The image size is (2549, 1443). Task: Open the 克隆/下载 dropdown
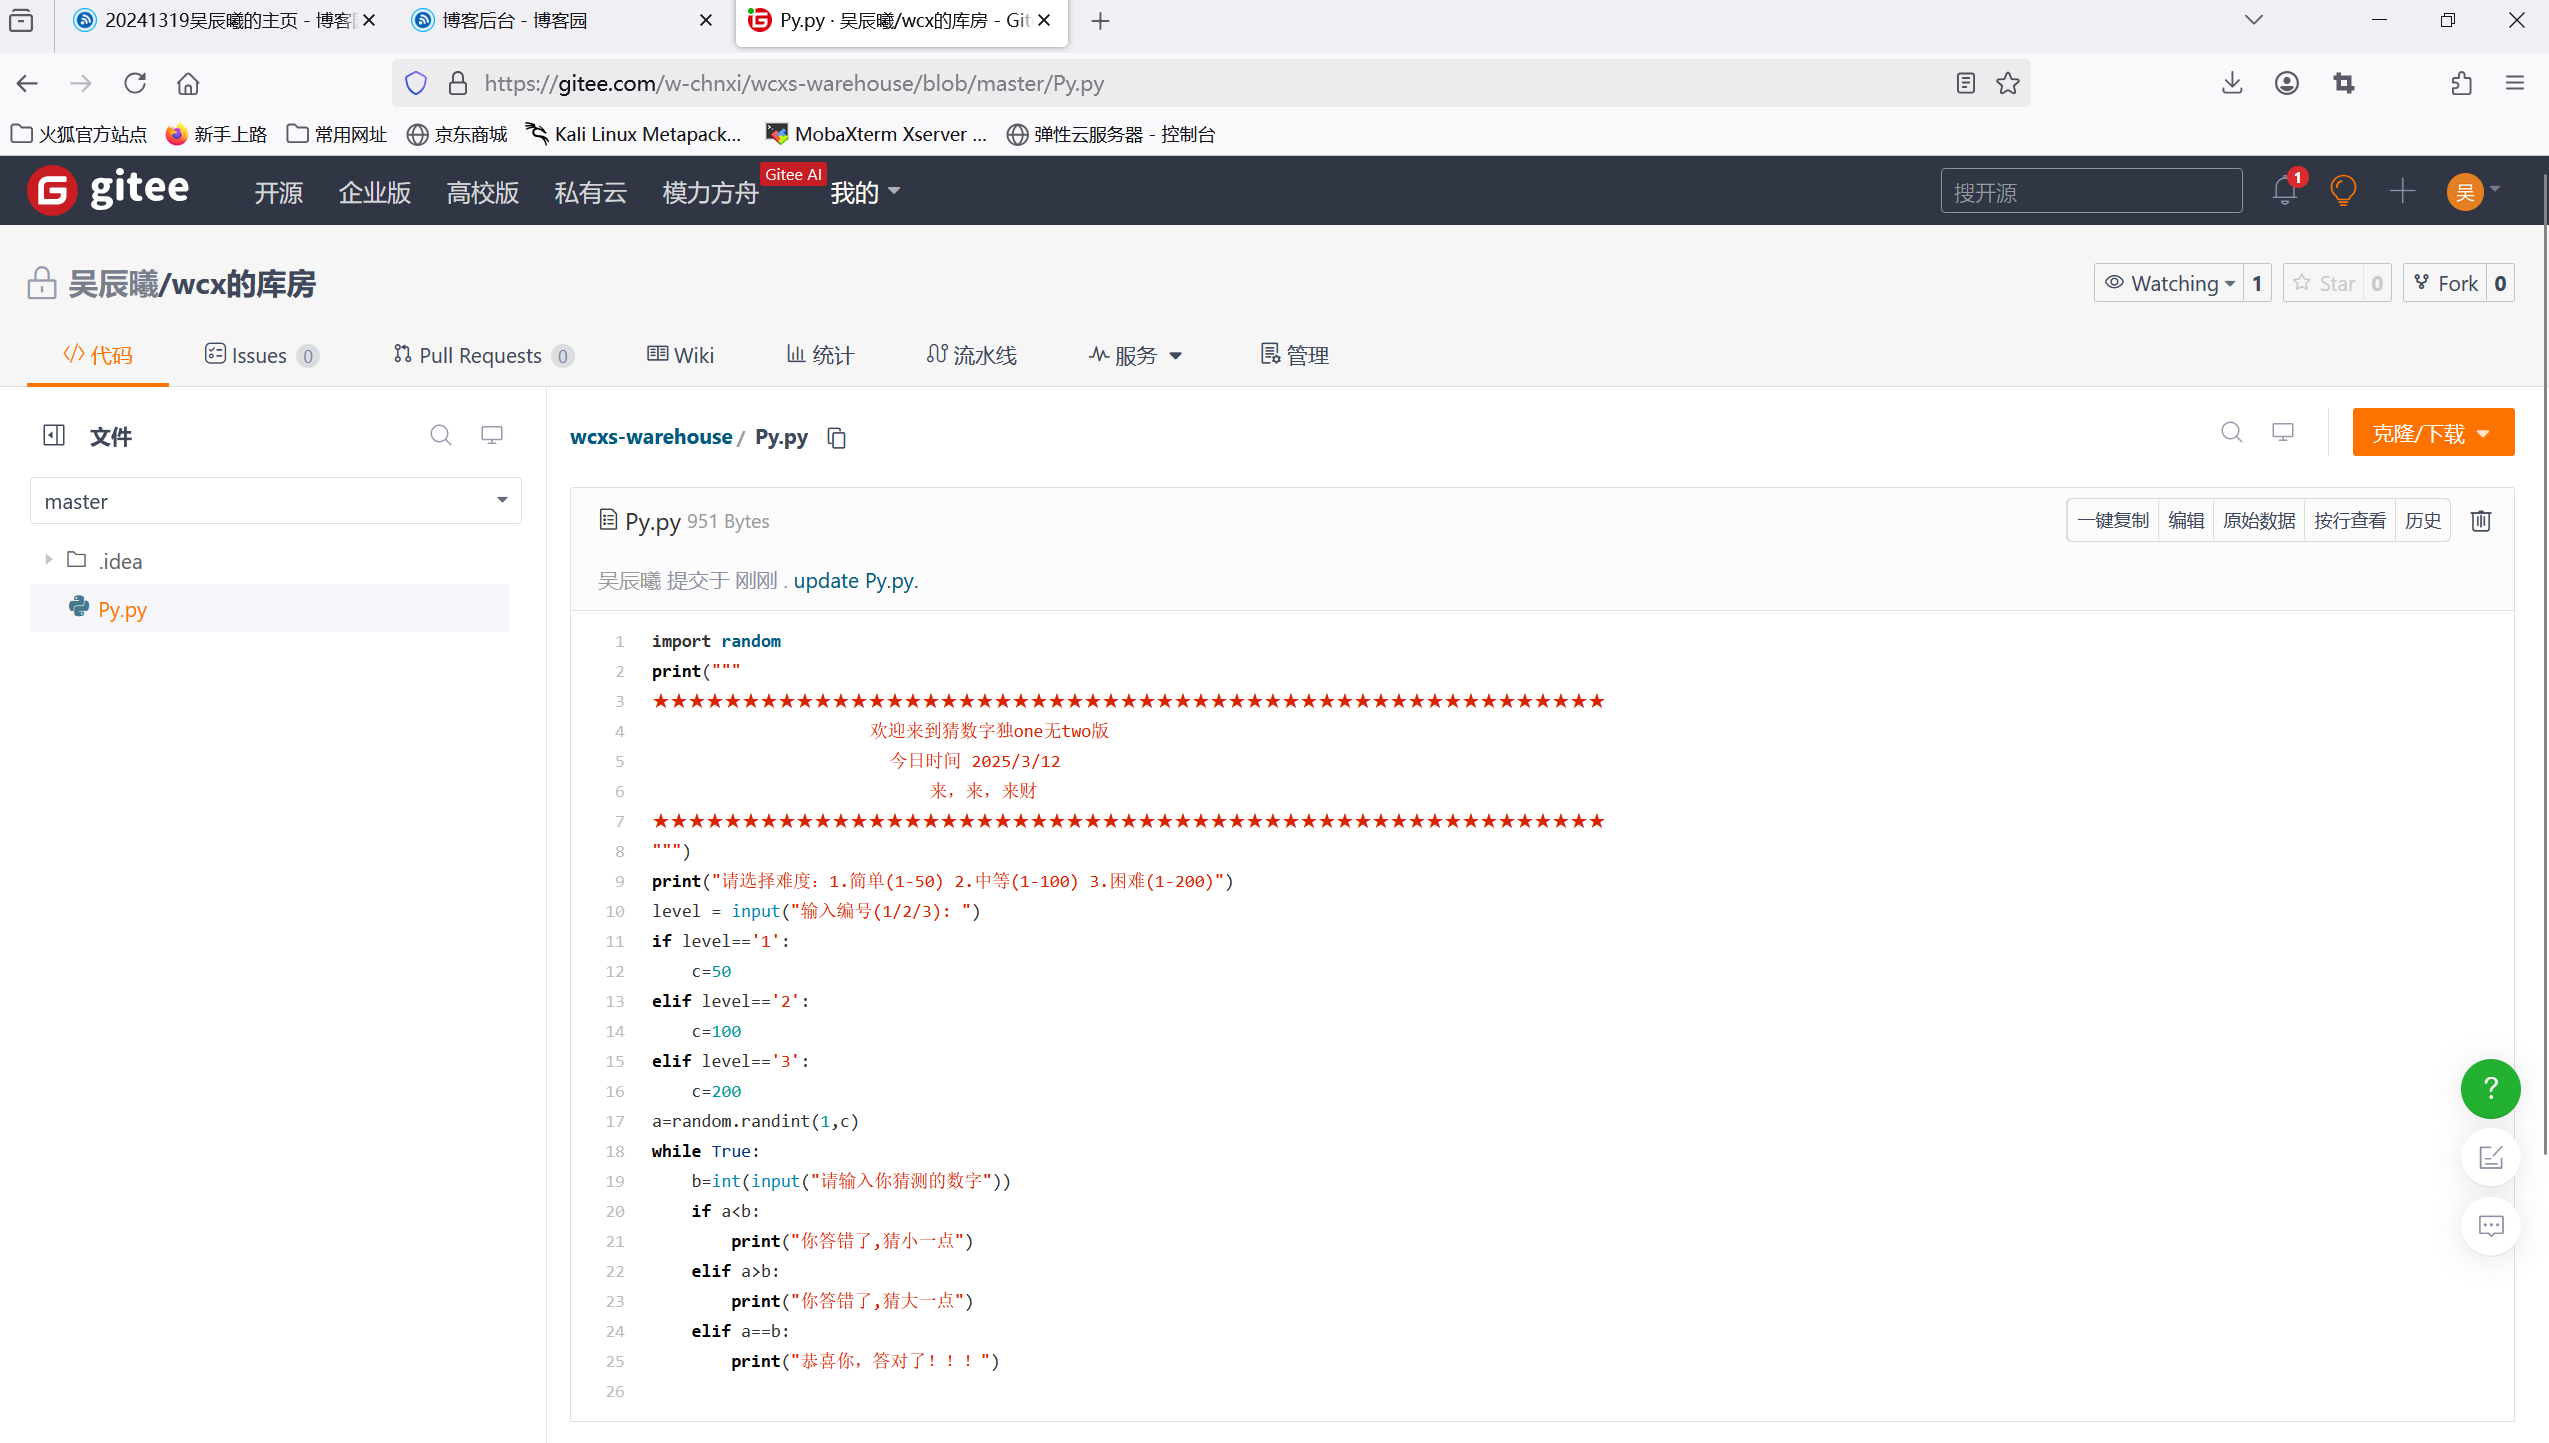click(x=2432, y=433)
